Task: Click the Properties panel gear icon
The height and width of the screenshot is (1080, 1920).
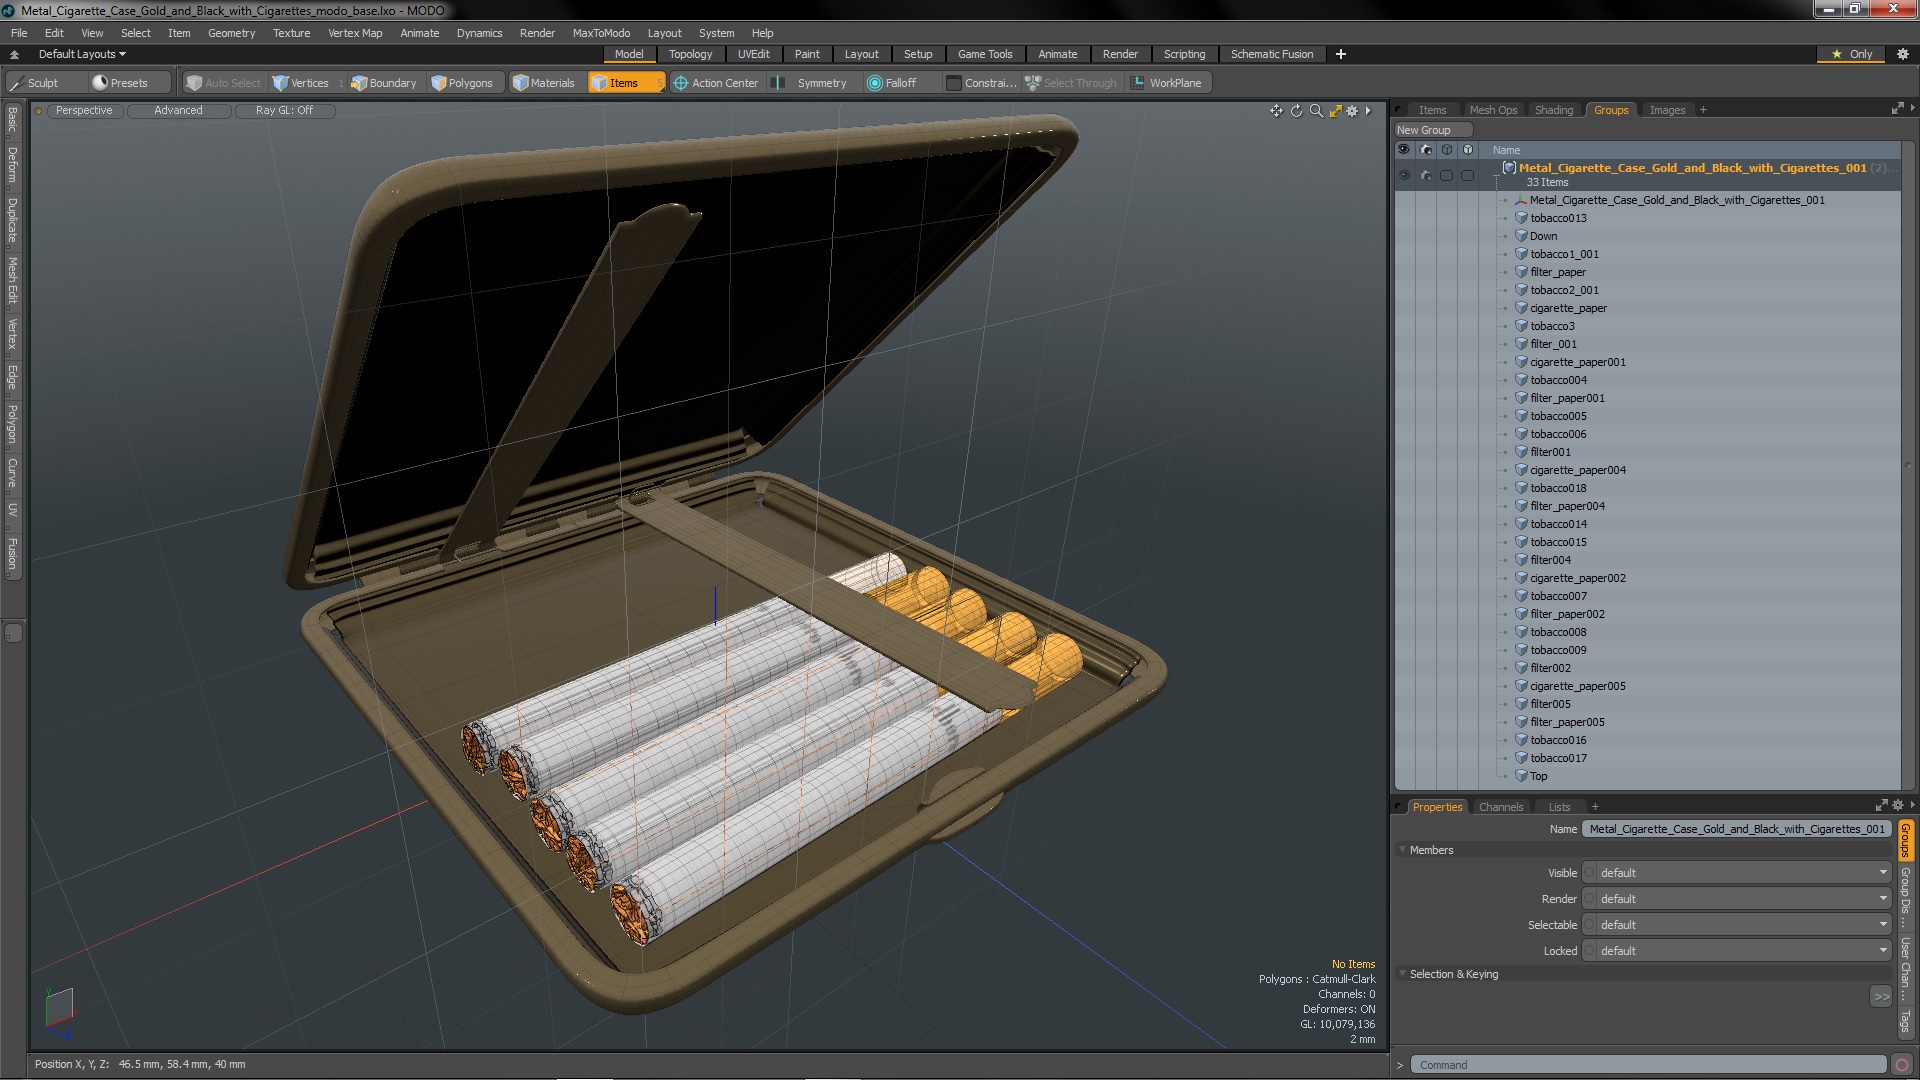Action: pyautogui.click(x=1897, y=806)
